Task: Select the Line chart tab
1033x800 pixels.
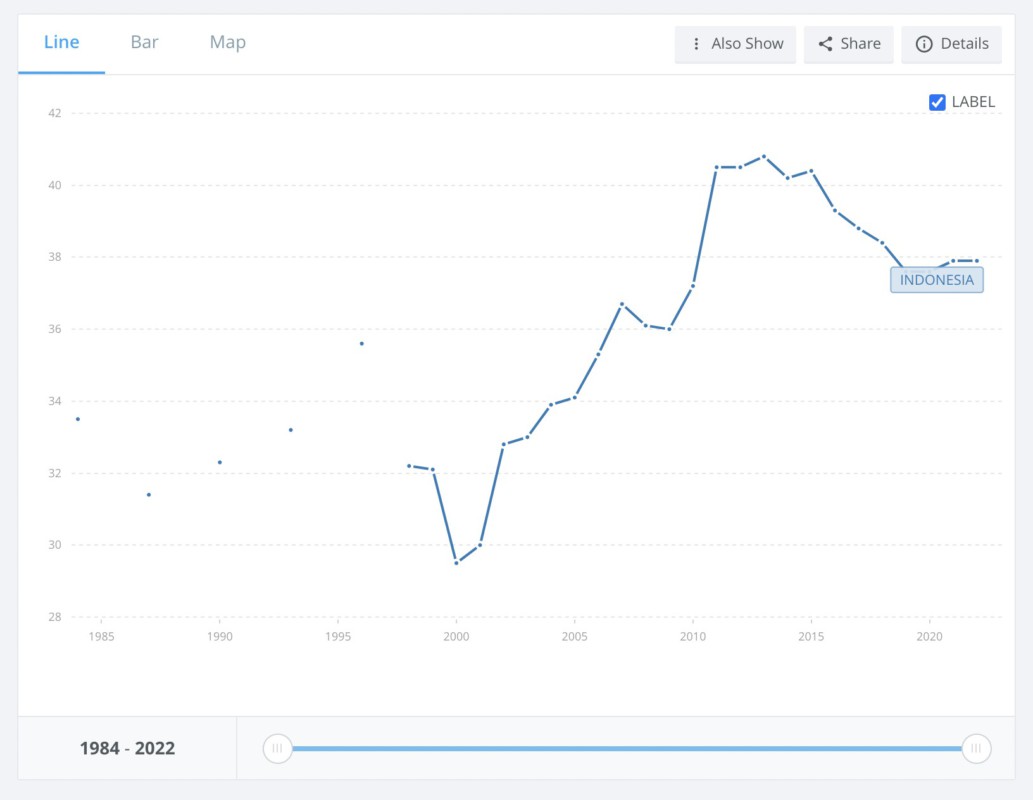Action: click(x=61, y=42)
